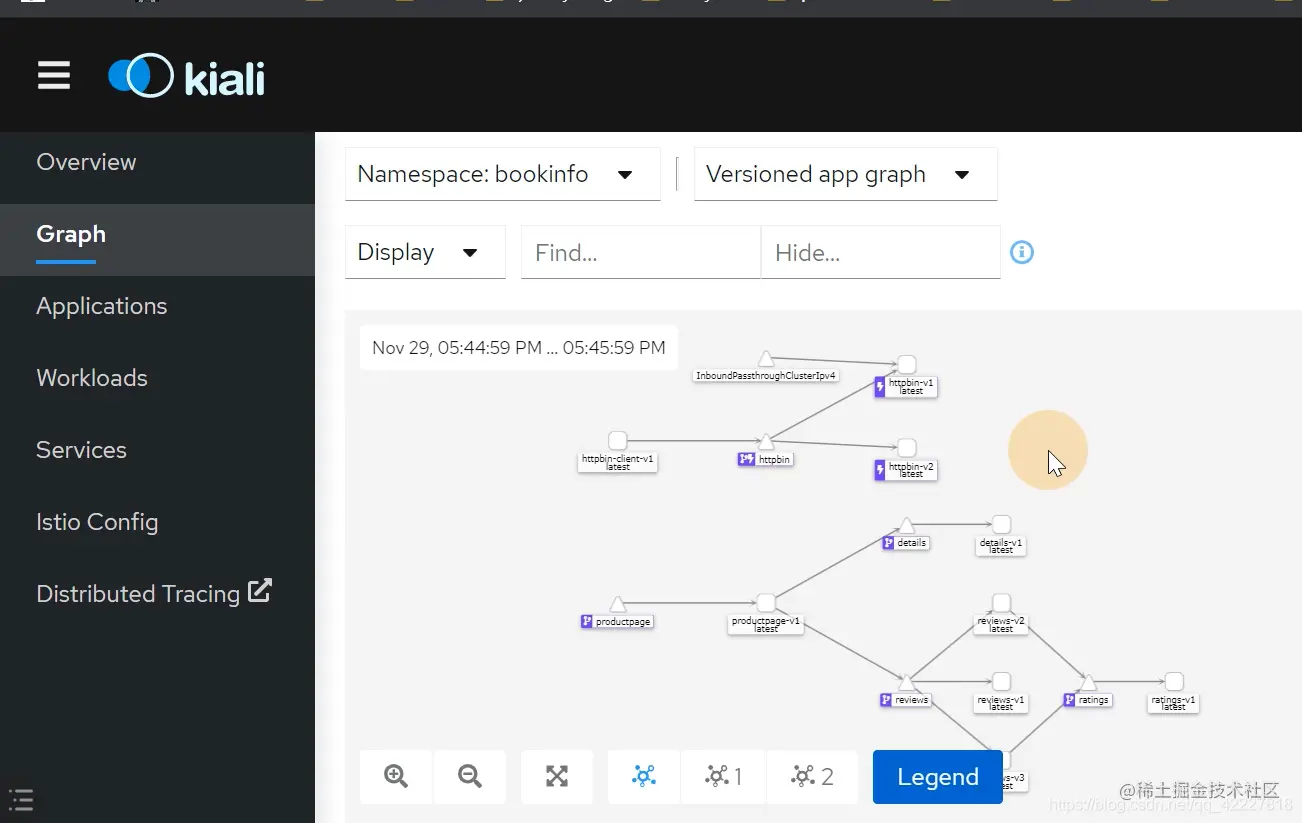Click the zoom out magnifier icon
The height and width of the screenshot is (823, 1302).
[x=470, y=777]
